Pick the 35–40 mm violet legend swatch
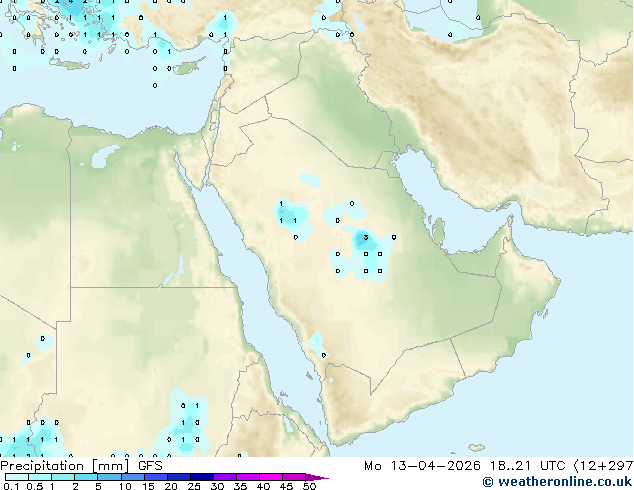This screenshot has width=634, height=490. tap(248, 477)
